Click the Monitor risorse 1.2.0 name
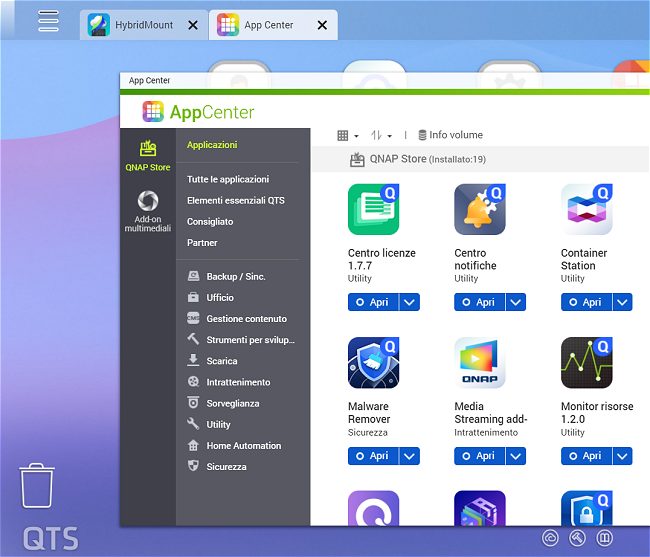 [x=597, y=412]
